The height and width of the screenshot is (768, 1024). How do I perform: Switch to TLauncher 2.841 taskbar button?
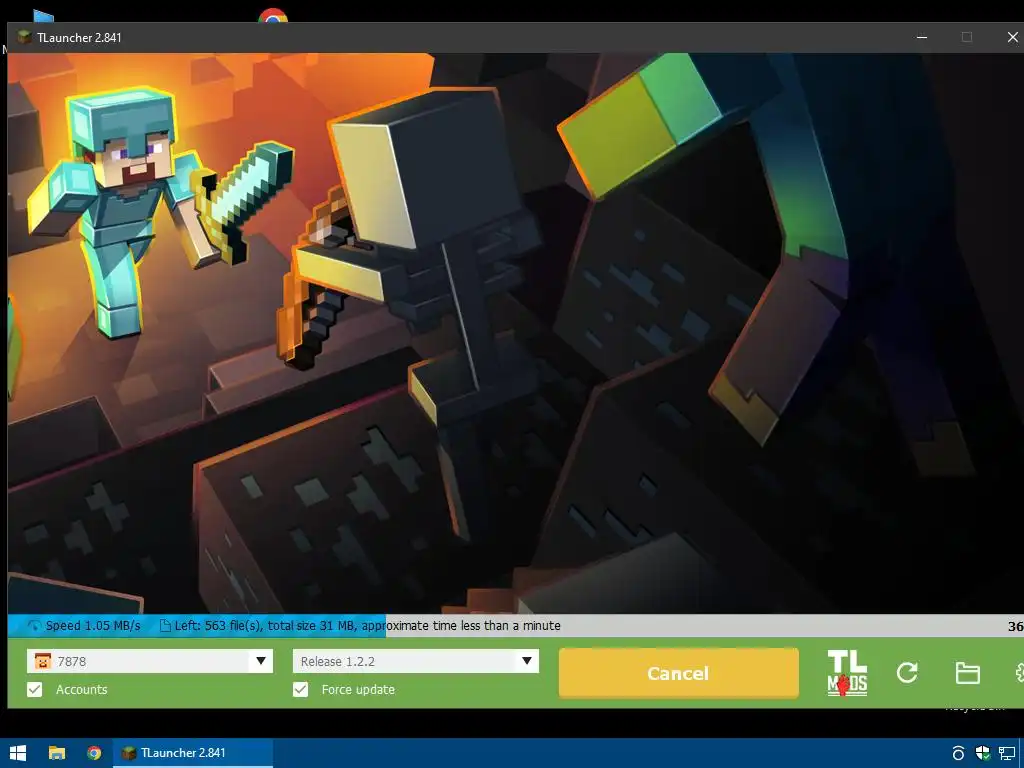[x=193, y=753]
